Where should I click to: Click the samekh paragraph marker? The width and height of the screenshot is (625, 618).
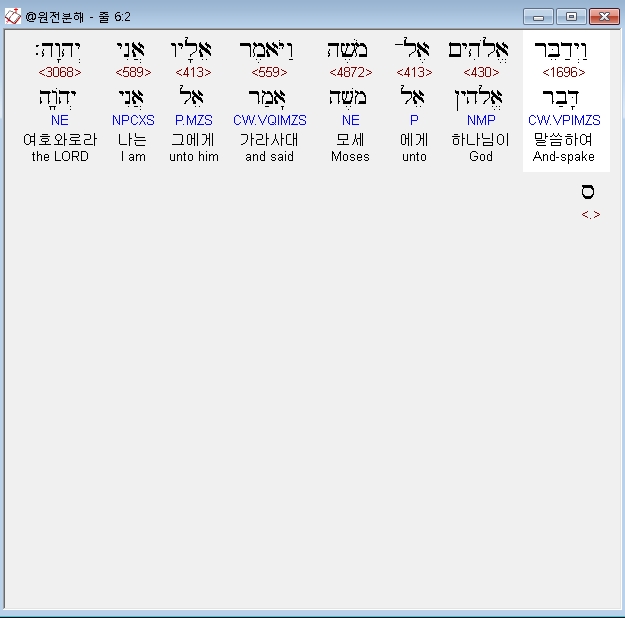[588, 192]
